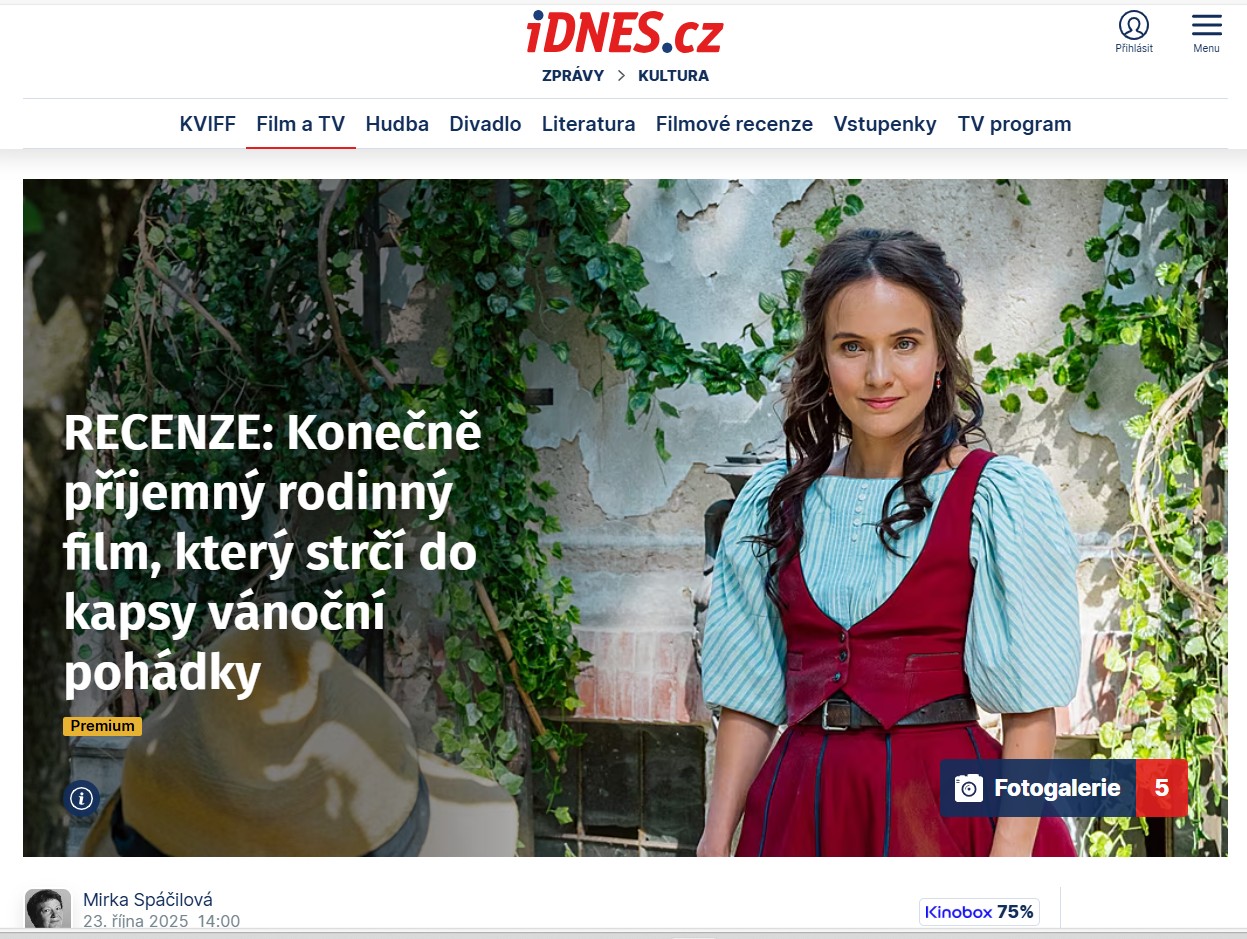Open the hamburger Menu icon
The width and height of the screenshot is (1247, 939).
1206,25
